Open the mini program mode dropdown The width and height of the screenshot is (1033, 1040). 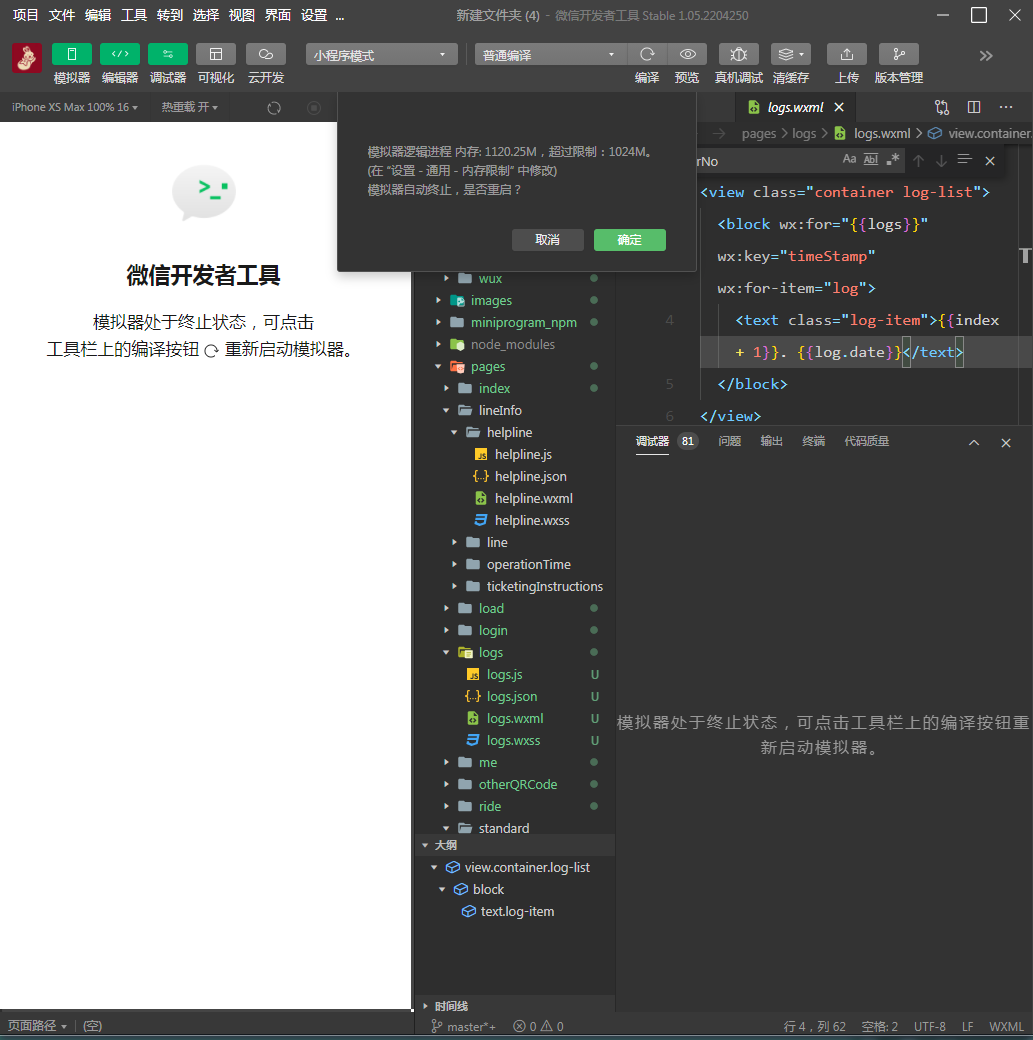[381, 54]
